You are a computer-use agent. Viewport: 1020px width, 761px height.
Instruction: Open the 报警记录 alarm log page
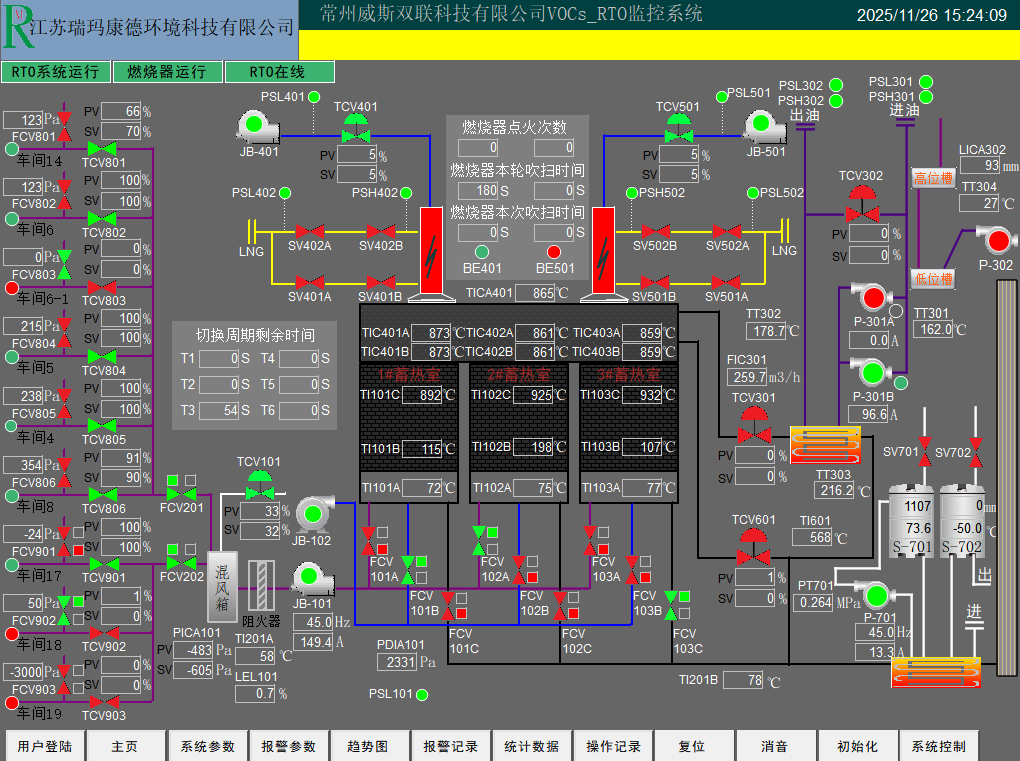(450, 746)
